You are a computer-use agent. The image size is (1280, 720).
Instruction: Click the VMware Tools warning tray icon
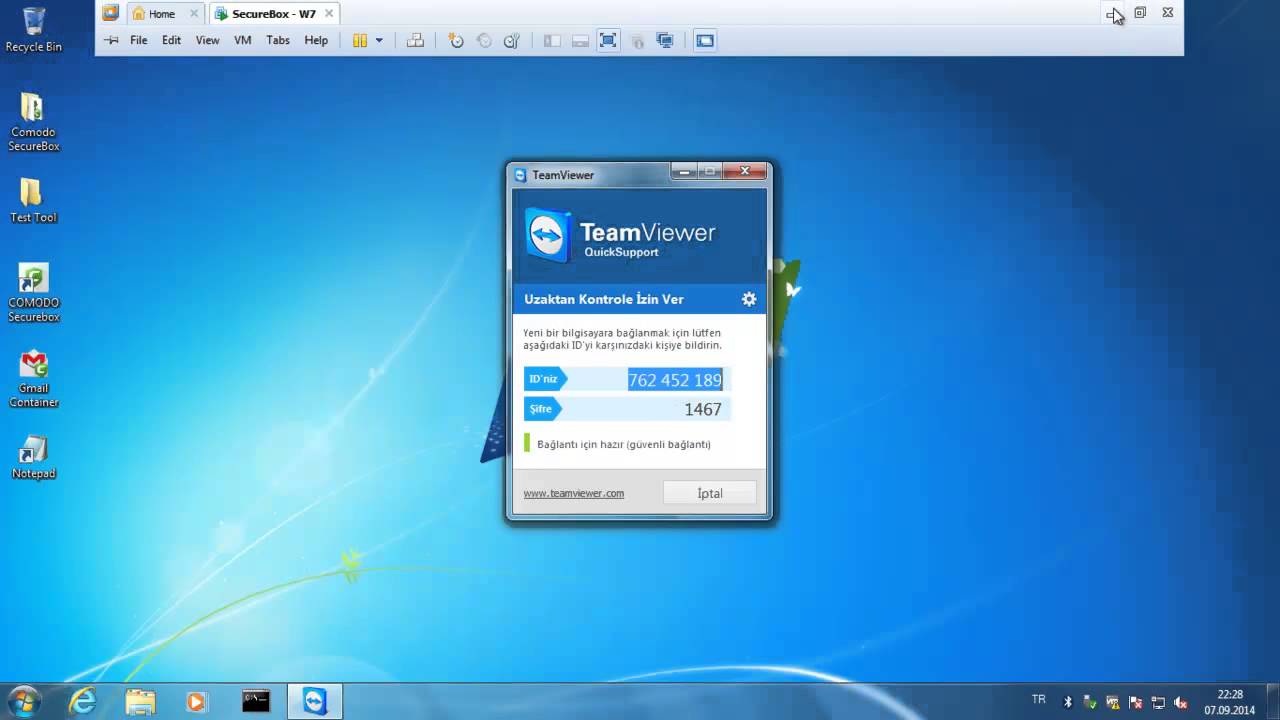1113,702
